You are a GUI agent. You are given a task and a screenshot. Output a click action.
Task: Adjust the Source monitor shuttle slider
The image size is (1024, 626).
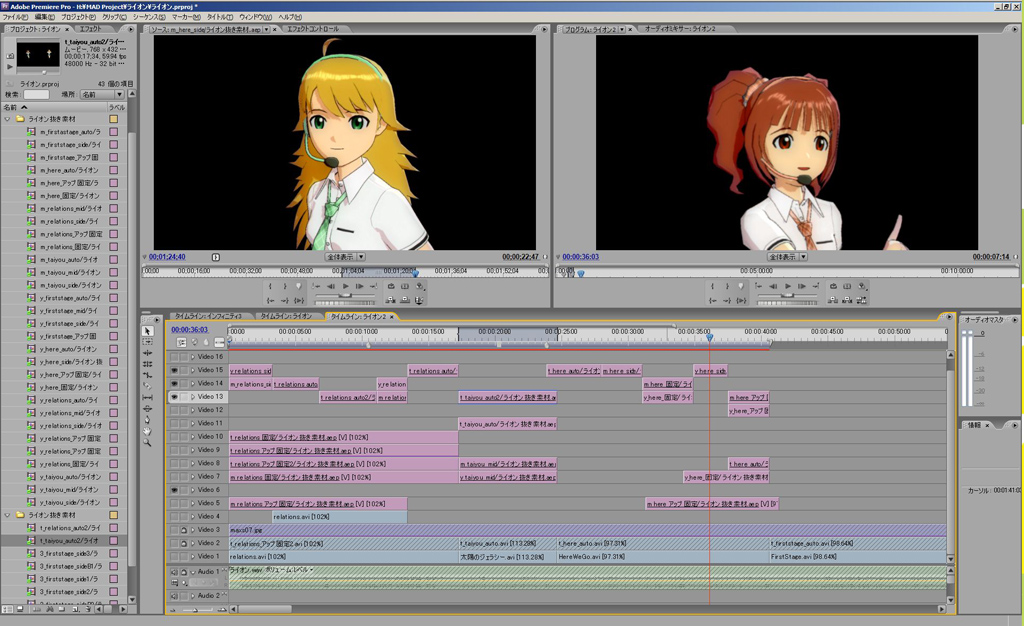pyautogui.click(x=345, y=296)
